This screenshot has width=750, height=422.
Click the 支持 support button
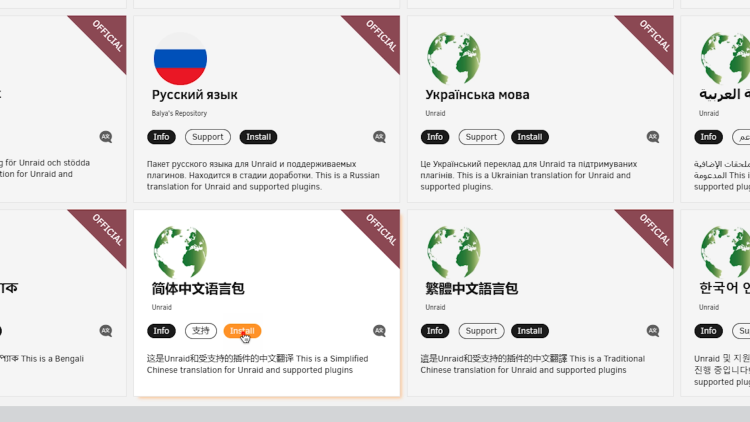[x=201, y=331]
